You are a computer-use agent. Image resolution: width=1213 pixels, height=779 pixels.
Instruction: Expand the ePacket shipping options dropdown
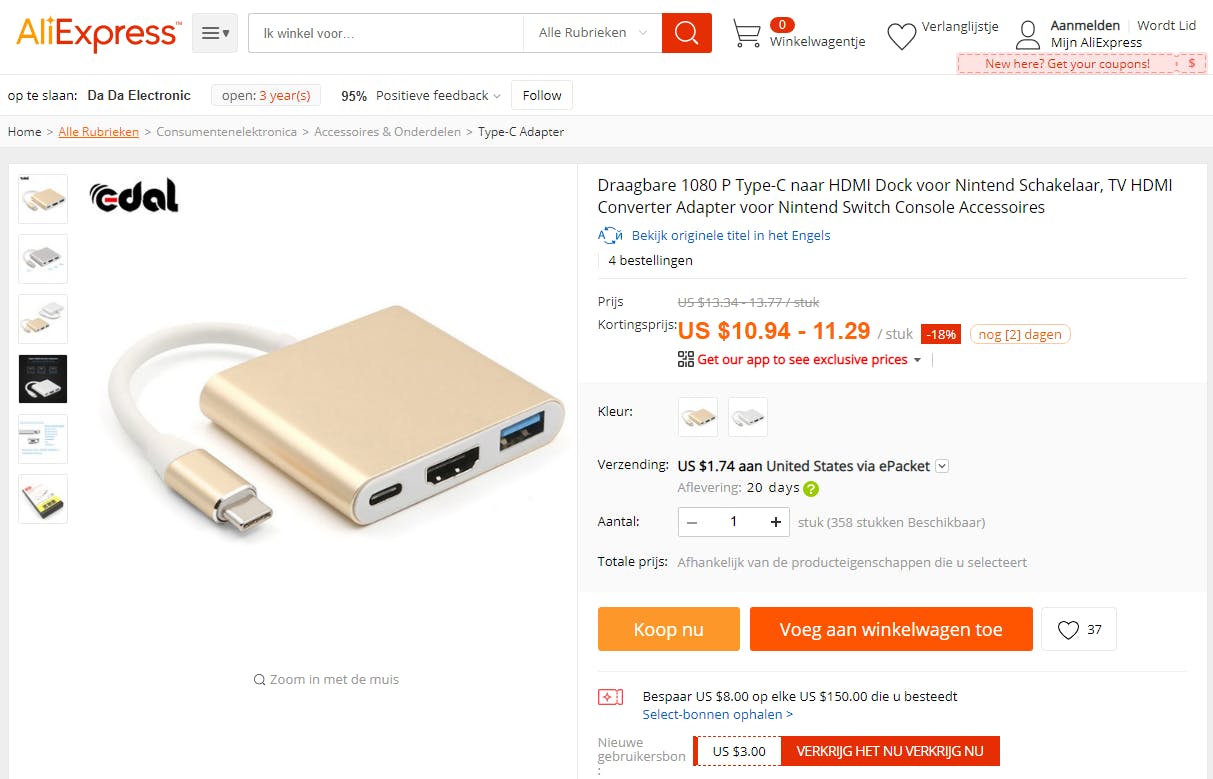pyautogui.click(x=941, y=465)
